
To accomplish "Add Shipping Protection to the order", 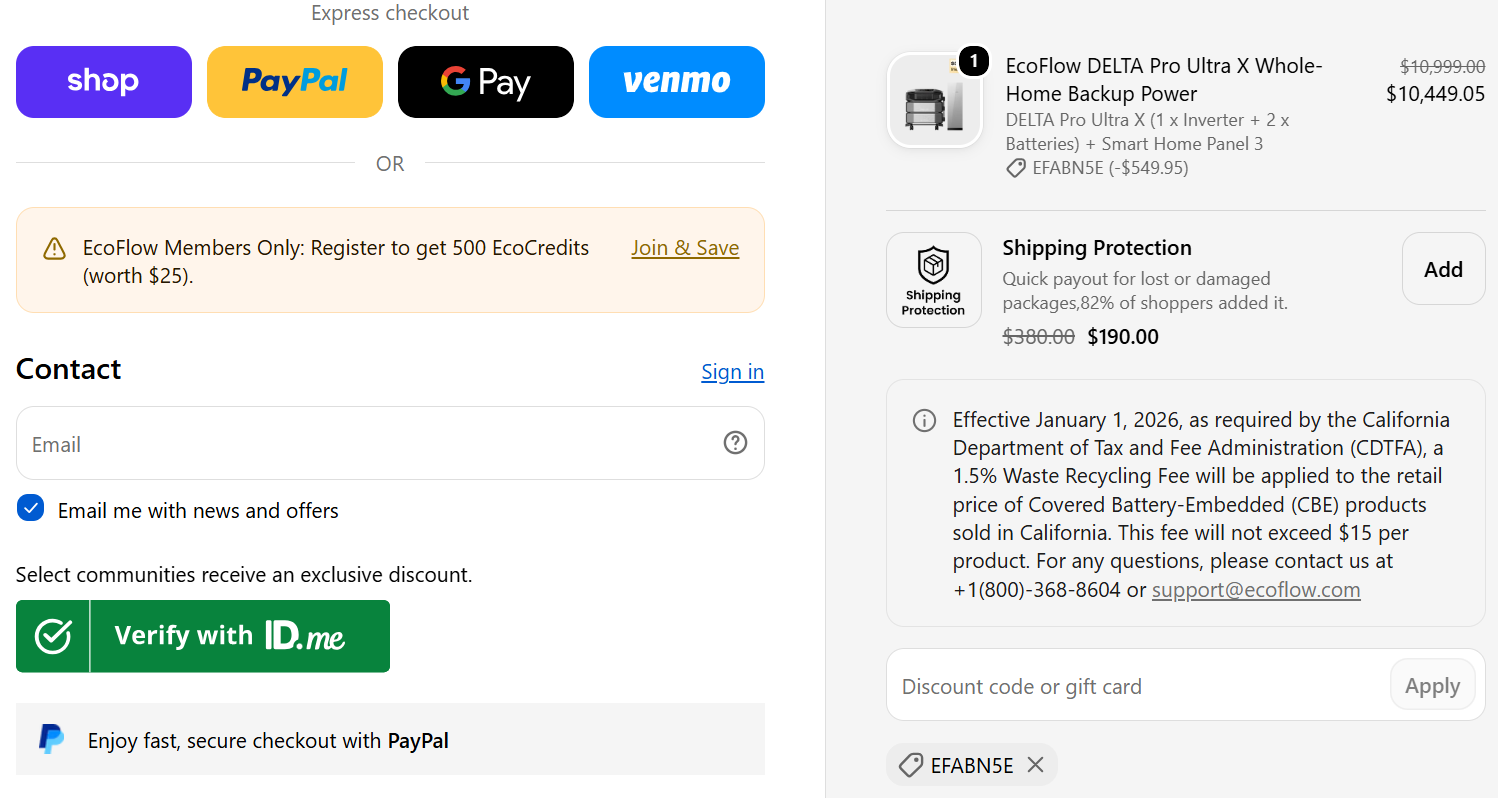I will [x=1443, y=269].
